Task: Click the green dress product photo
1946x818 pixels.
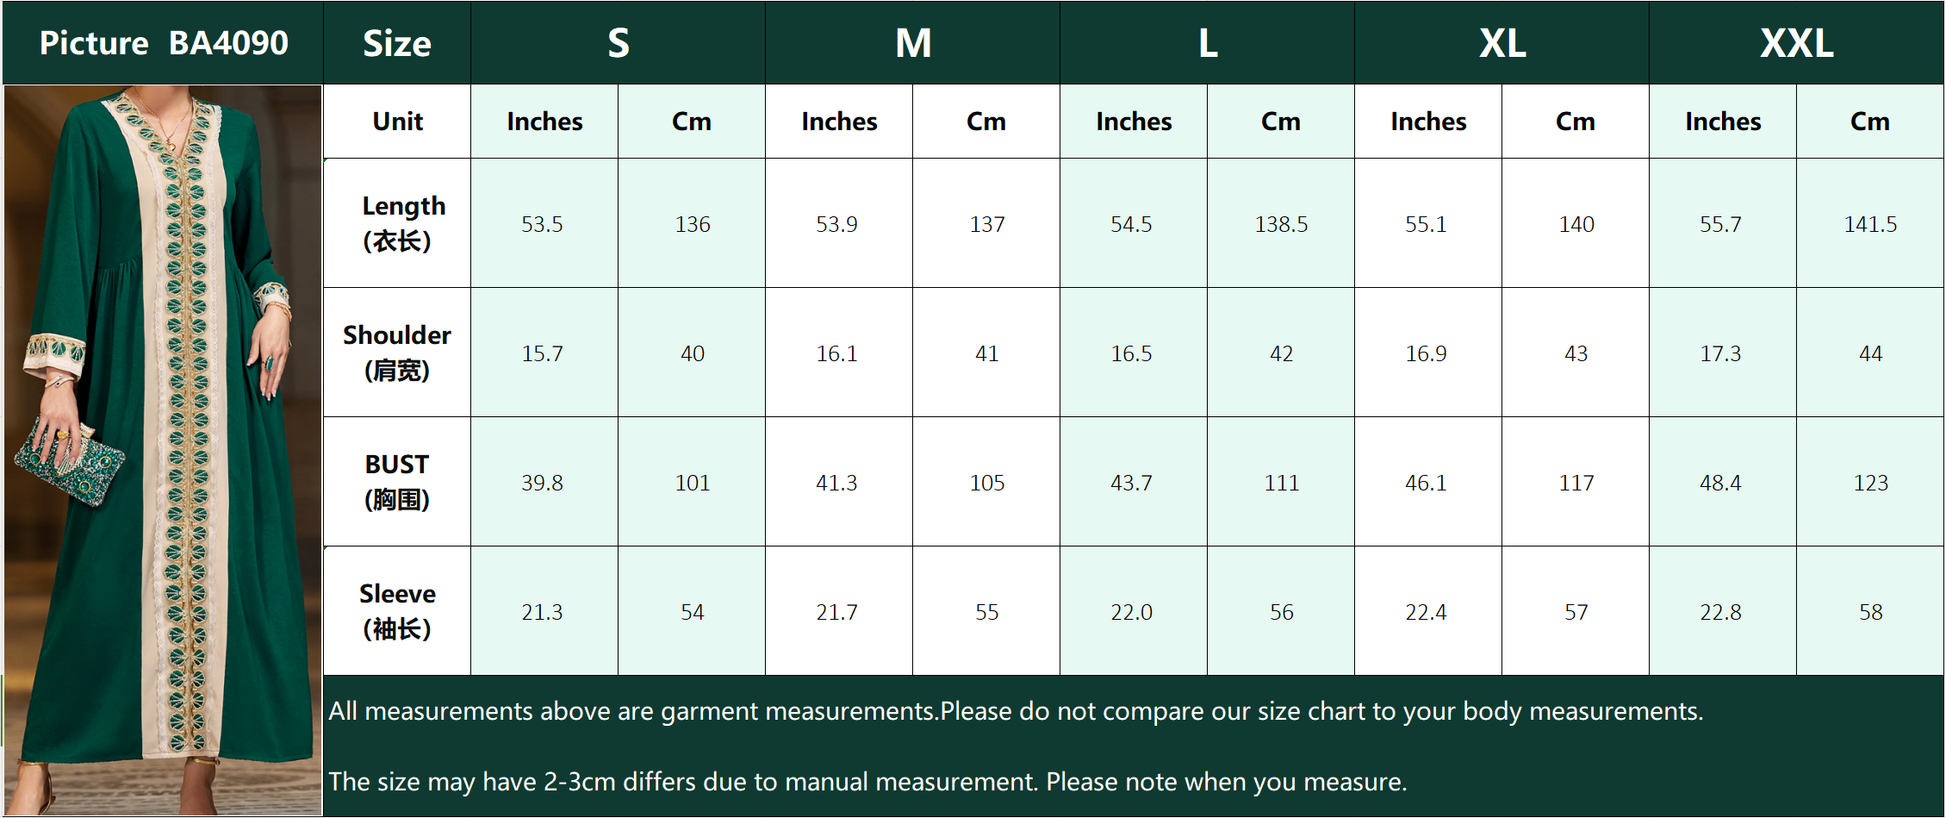Action: (x=163, y=450)
